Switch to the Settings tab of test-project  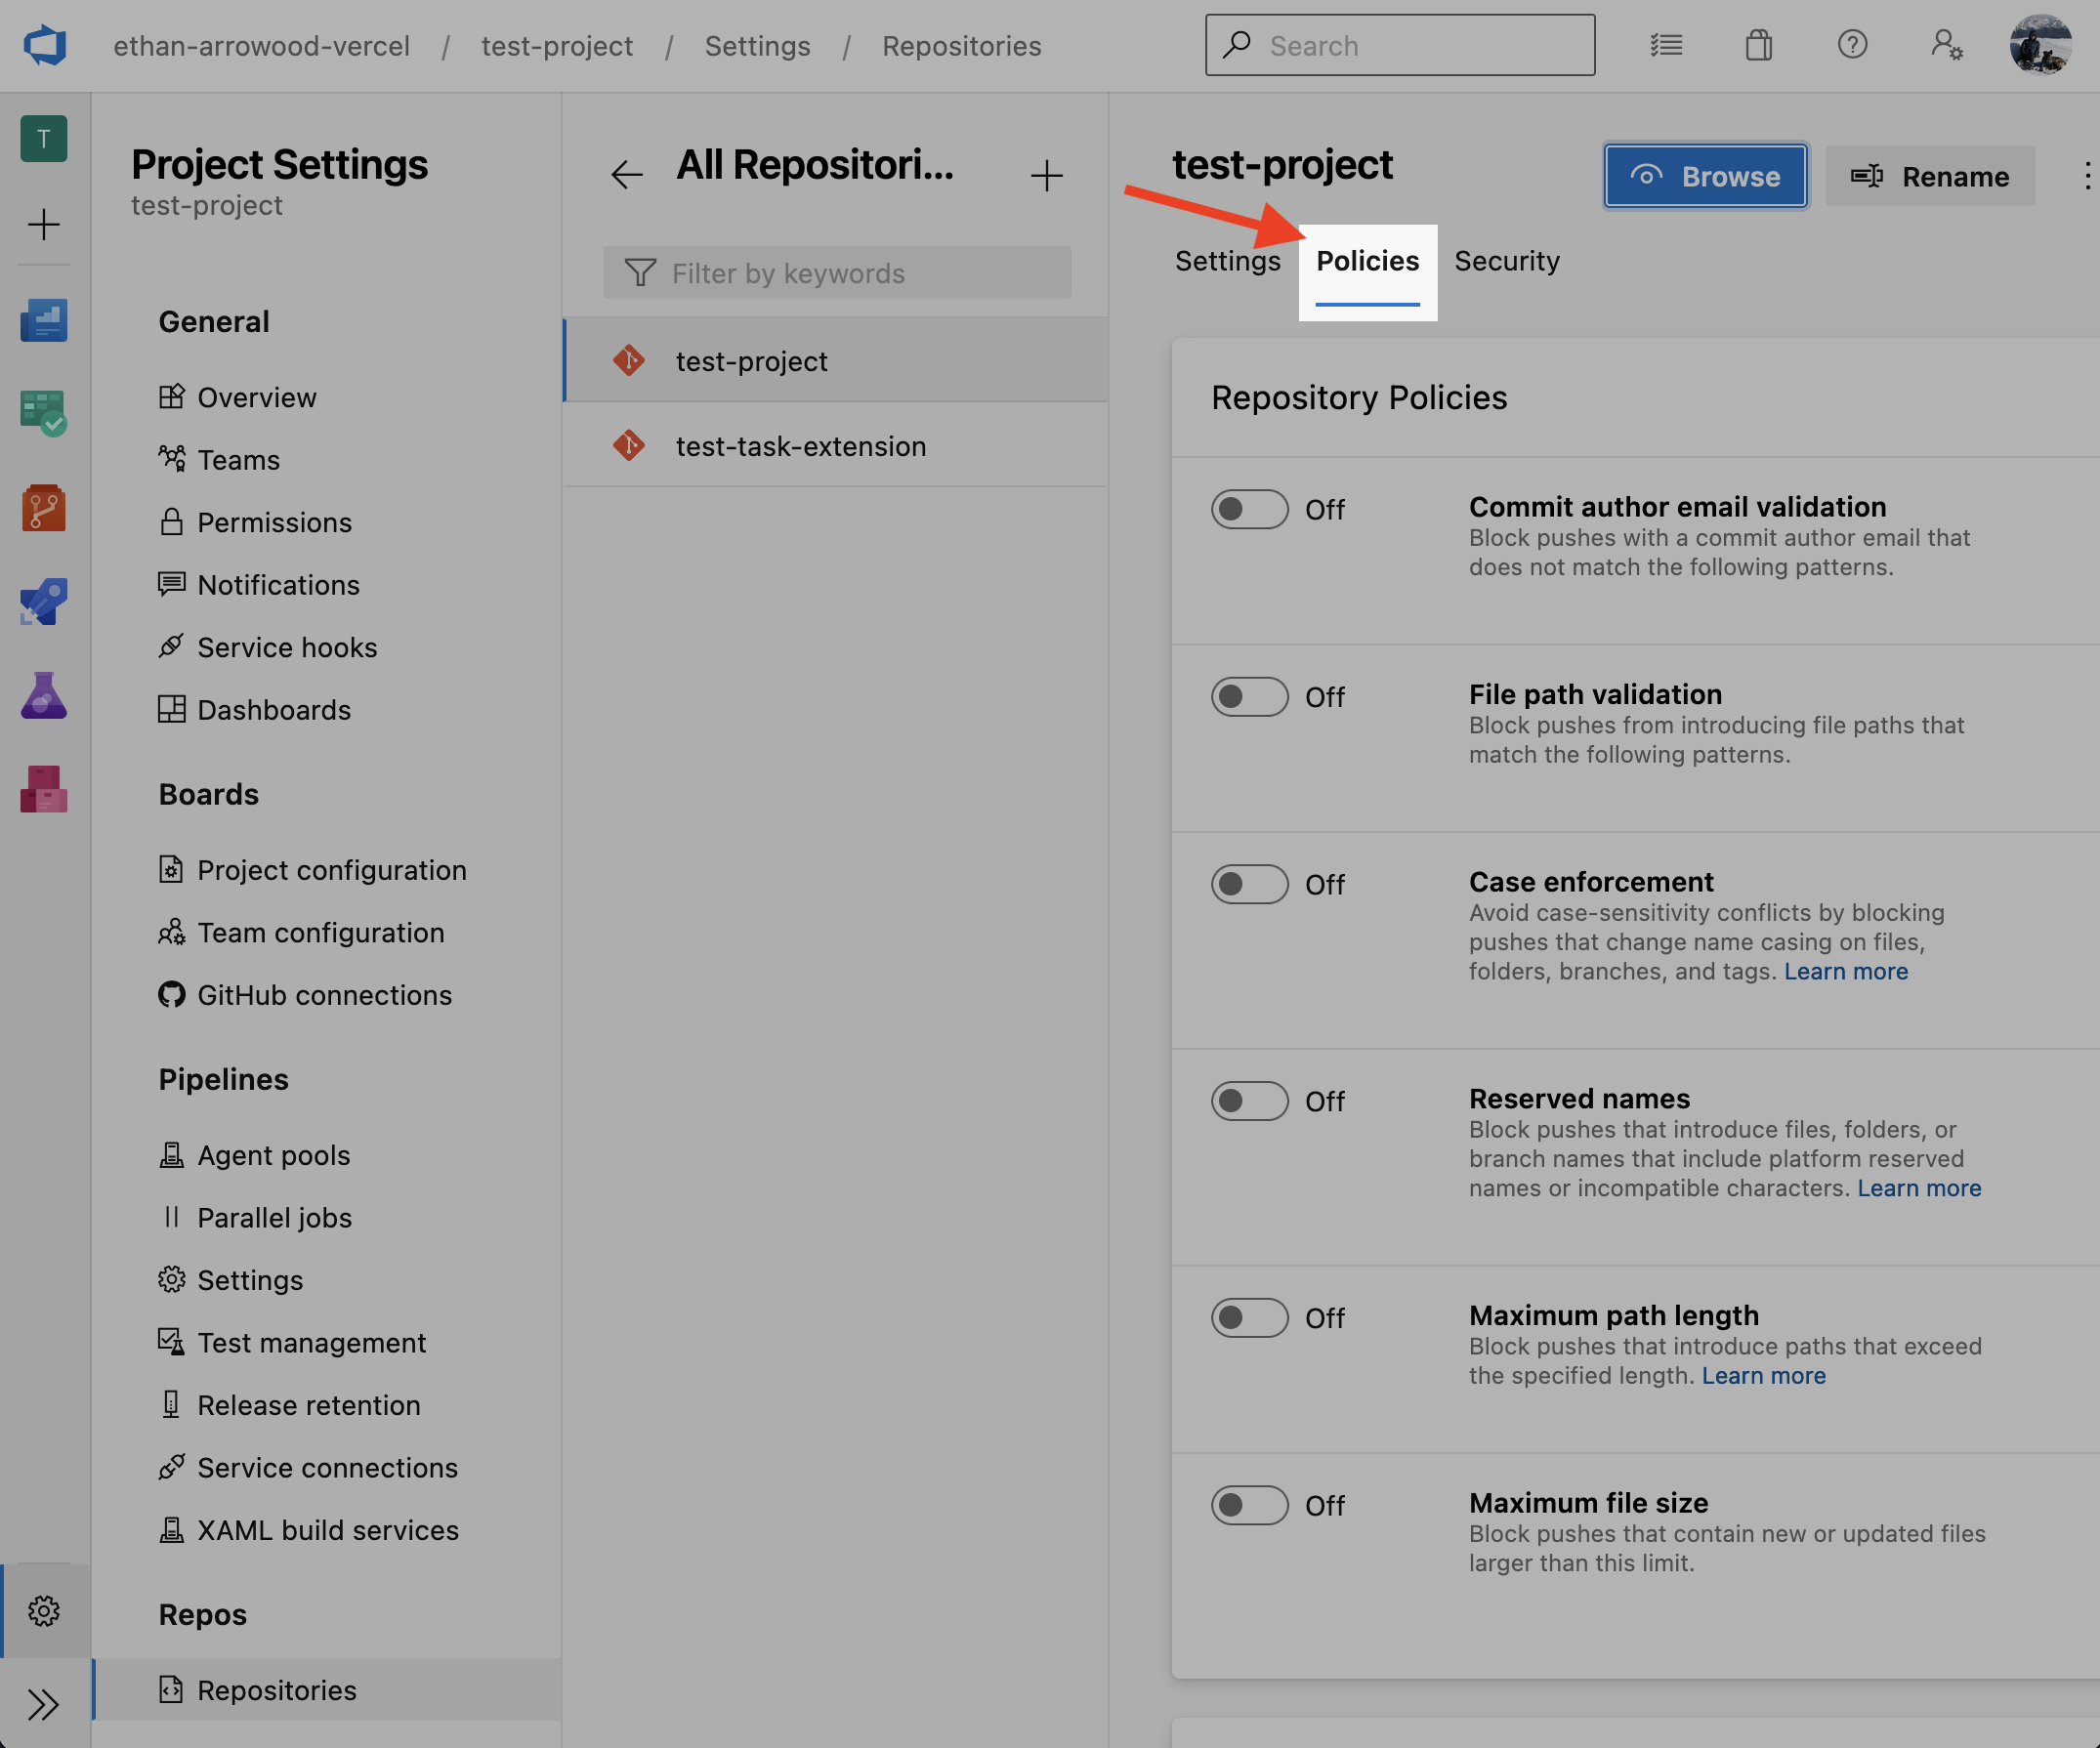tap(1227, 261)
